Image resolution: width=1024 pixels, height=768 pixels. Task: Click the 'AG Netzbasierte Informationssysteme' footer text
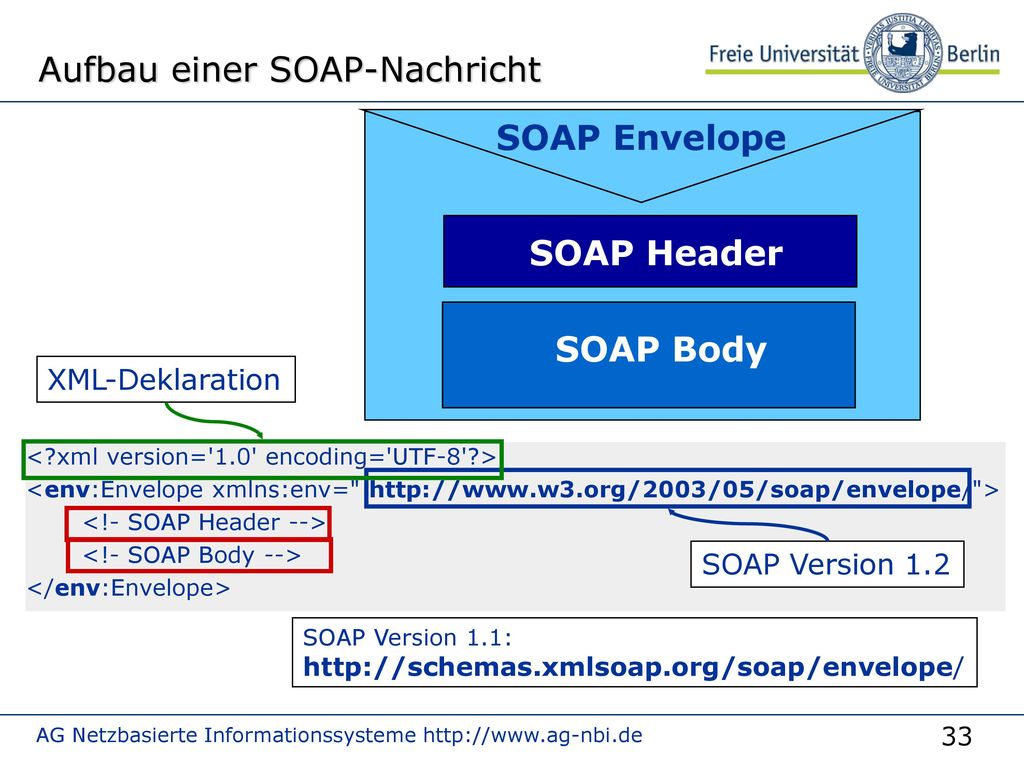coord(226,735)
